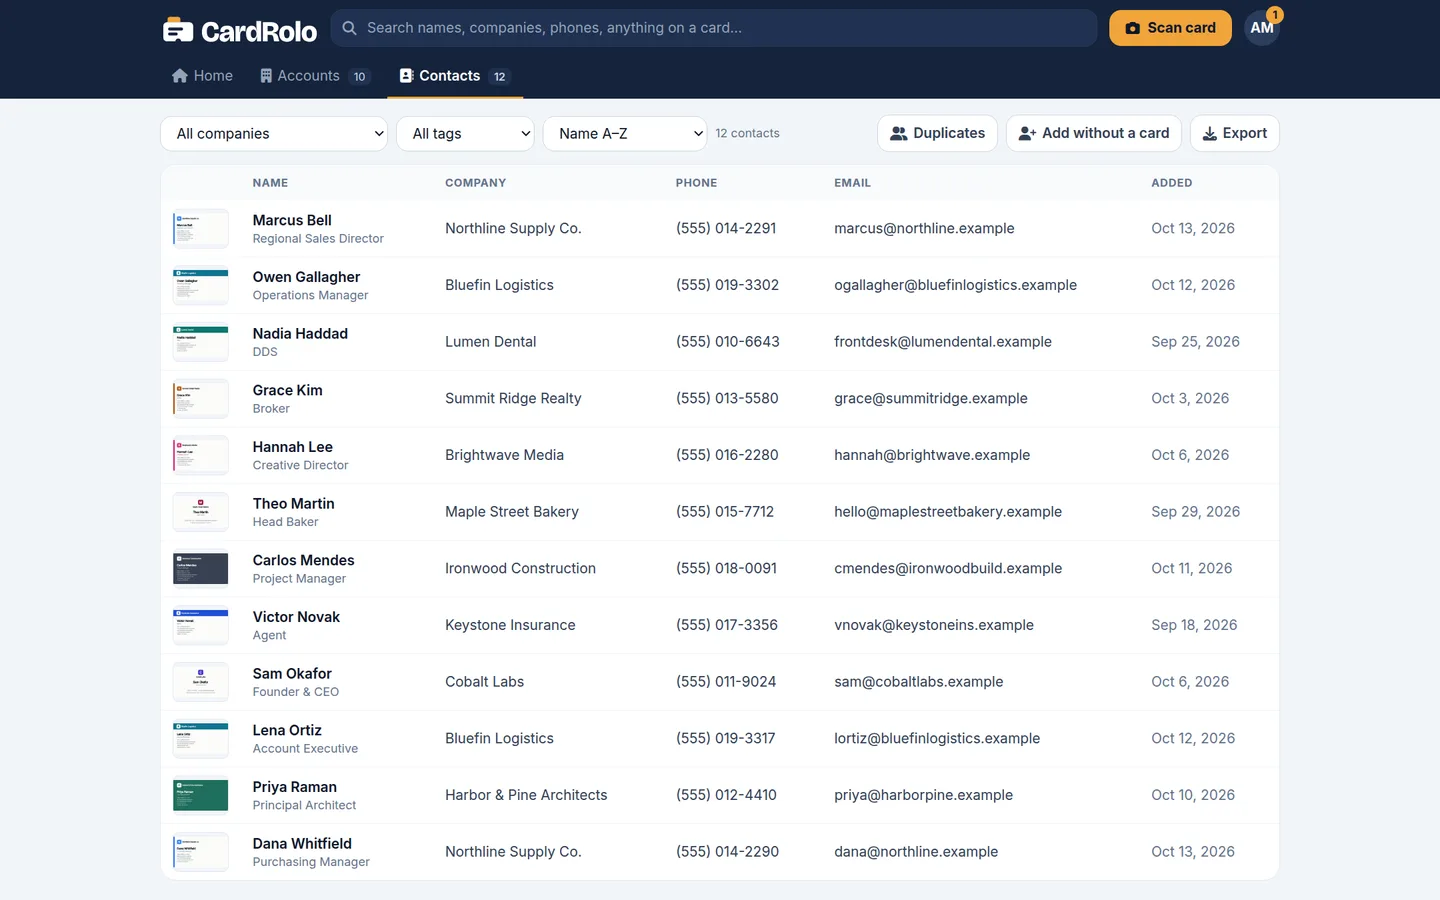Click the Export button
Viewport: 1440px width, 900px height.
[x=1234, y=133]
